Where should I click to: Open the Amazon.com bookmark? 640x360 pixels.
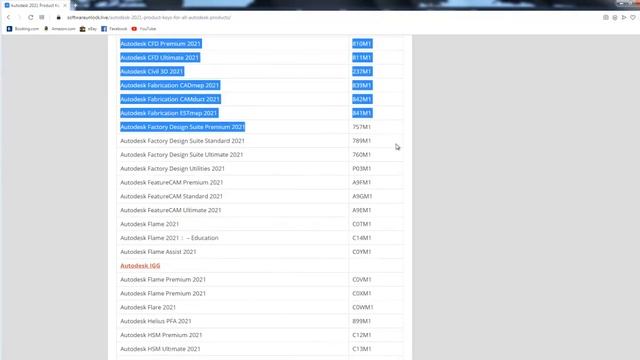60,29
